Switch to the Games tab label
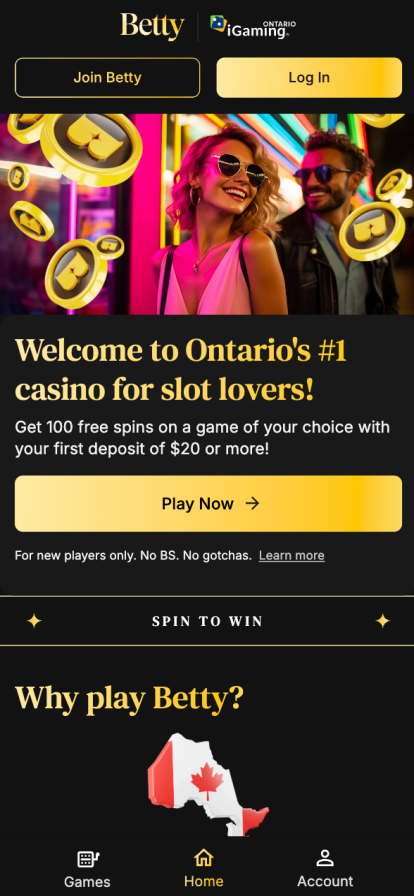Image resolution: width=414 pixels, height=896 pixels. tap(87, 882)
